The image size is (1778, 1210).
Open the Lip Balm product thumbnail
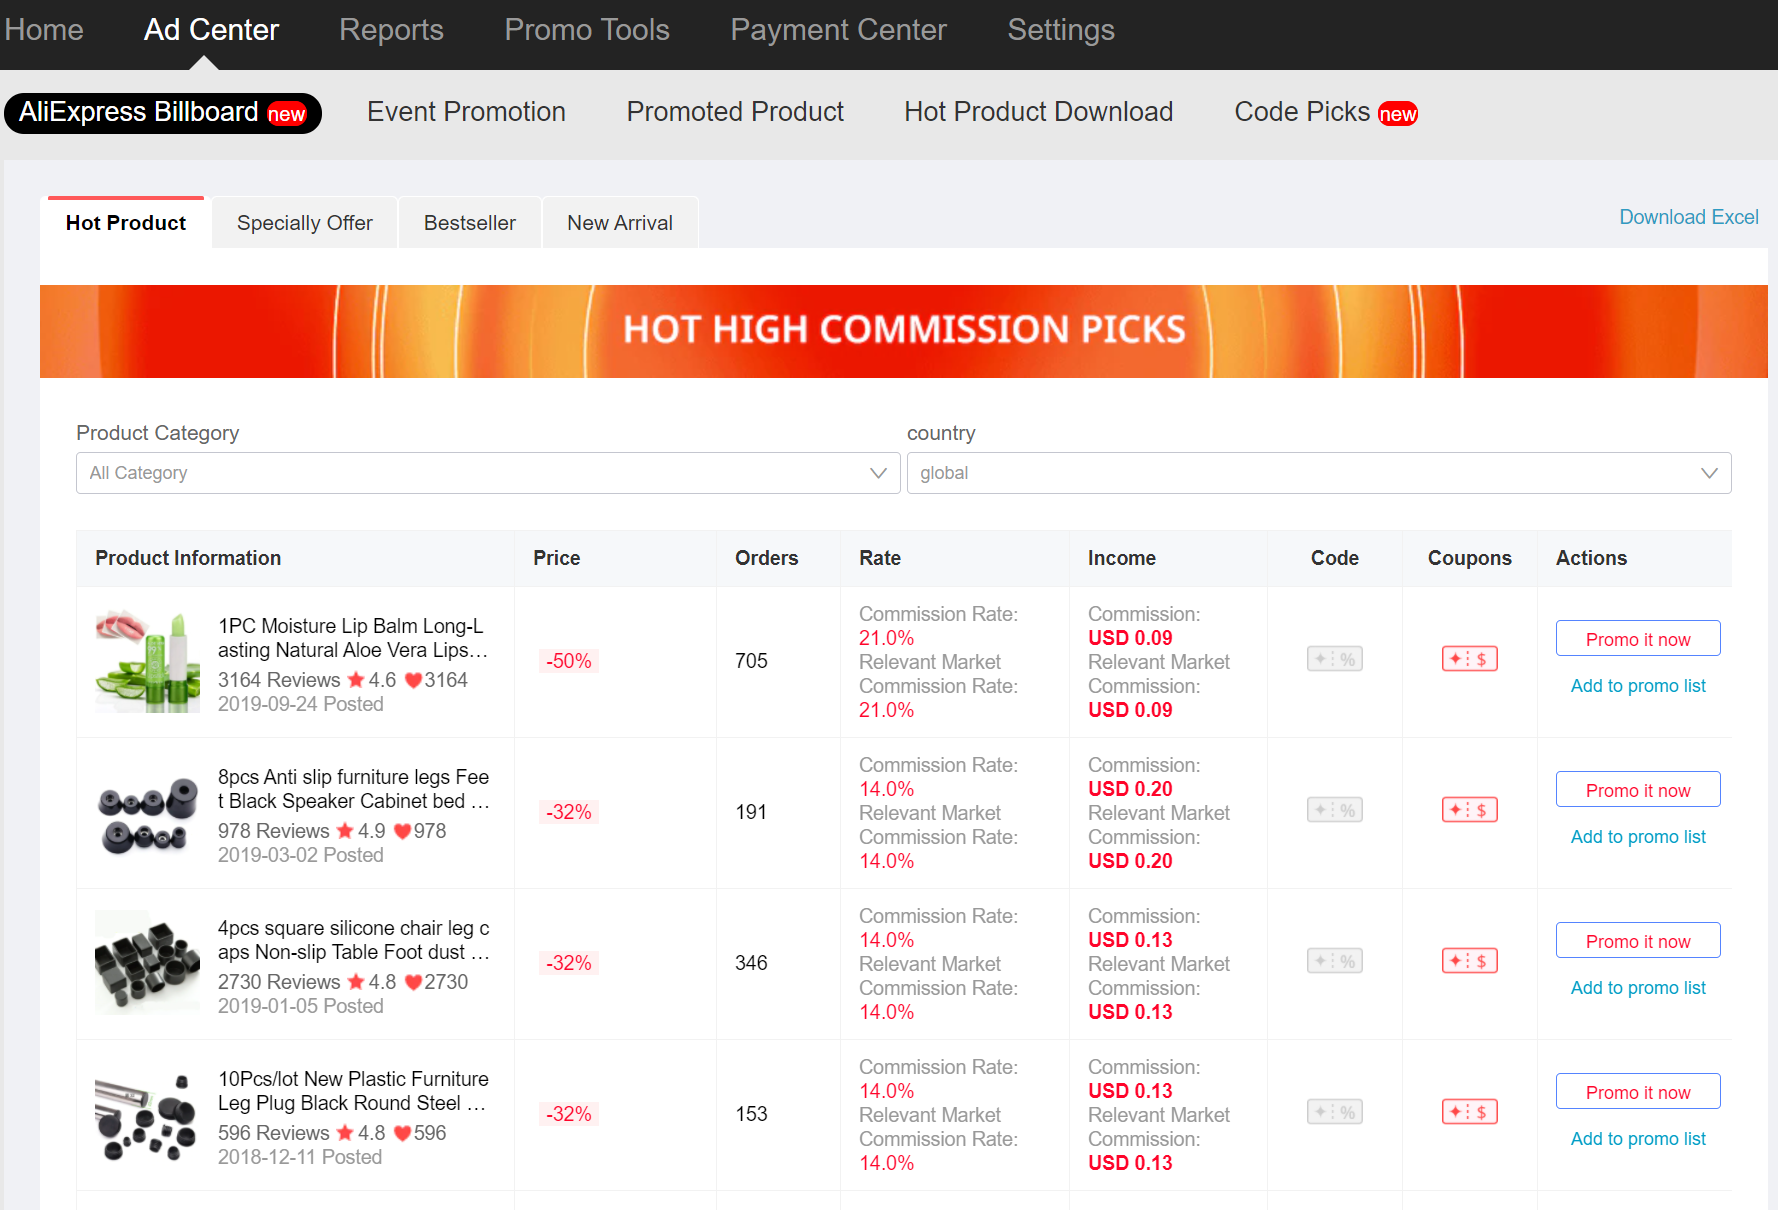point(147,661)
